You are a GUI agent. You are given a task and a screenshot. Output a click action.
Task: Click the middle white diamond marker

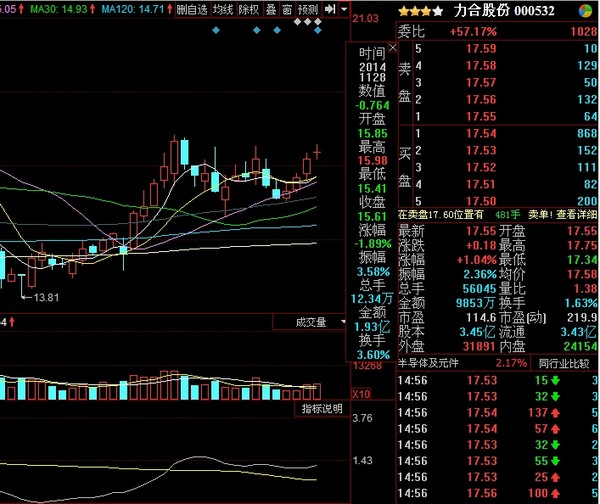(307, 22)
